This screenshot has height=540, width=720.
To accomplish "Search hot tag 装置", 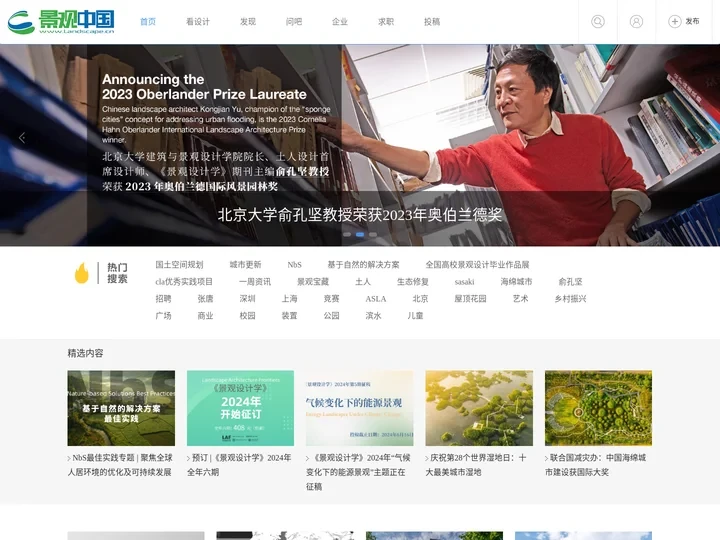I will click(289, 315).
